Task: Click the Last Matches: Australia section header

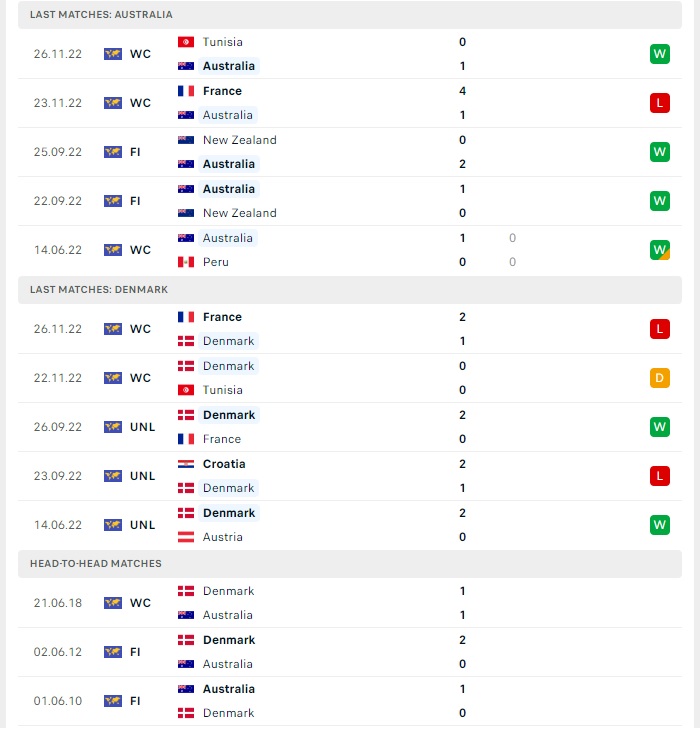Action: point(350,15)
